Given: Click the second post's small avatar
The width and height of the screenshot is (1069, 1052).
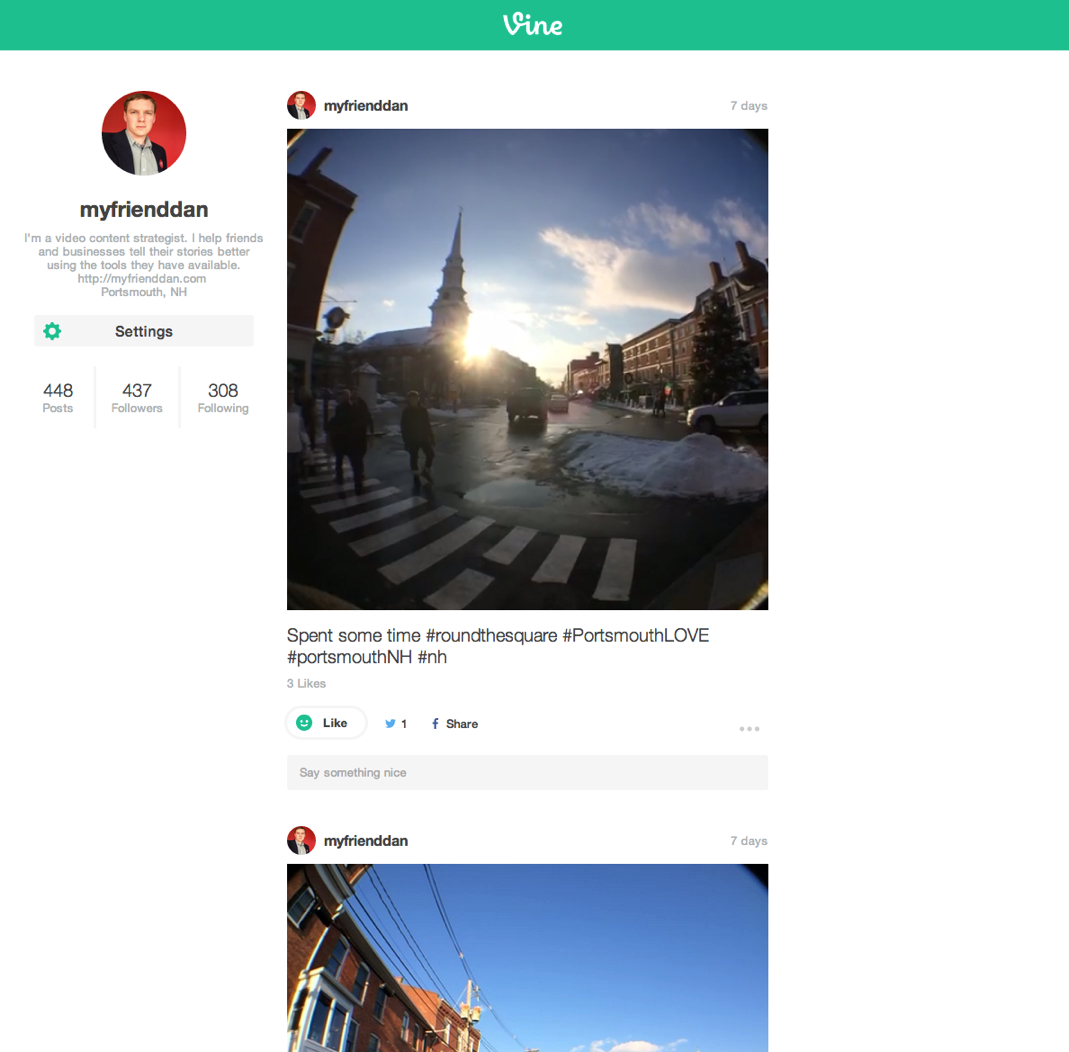Looking at the screenshot, I should [301, 841].
